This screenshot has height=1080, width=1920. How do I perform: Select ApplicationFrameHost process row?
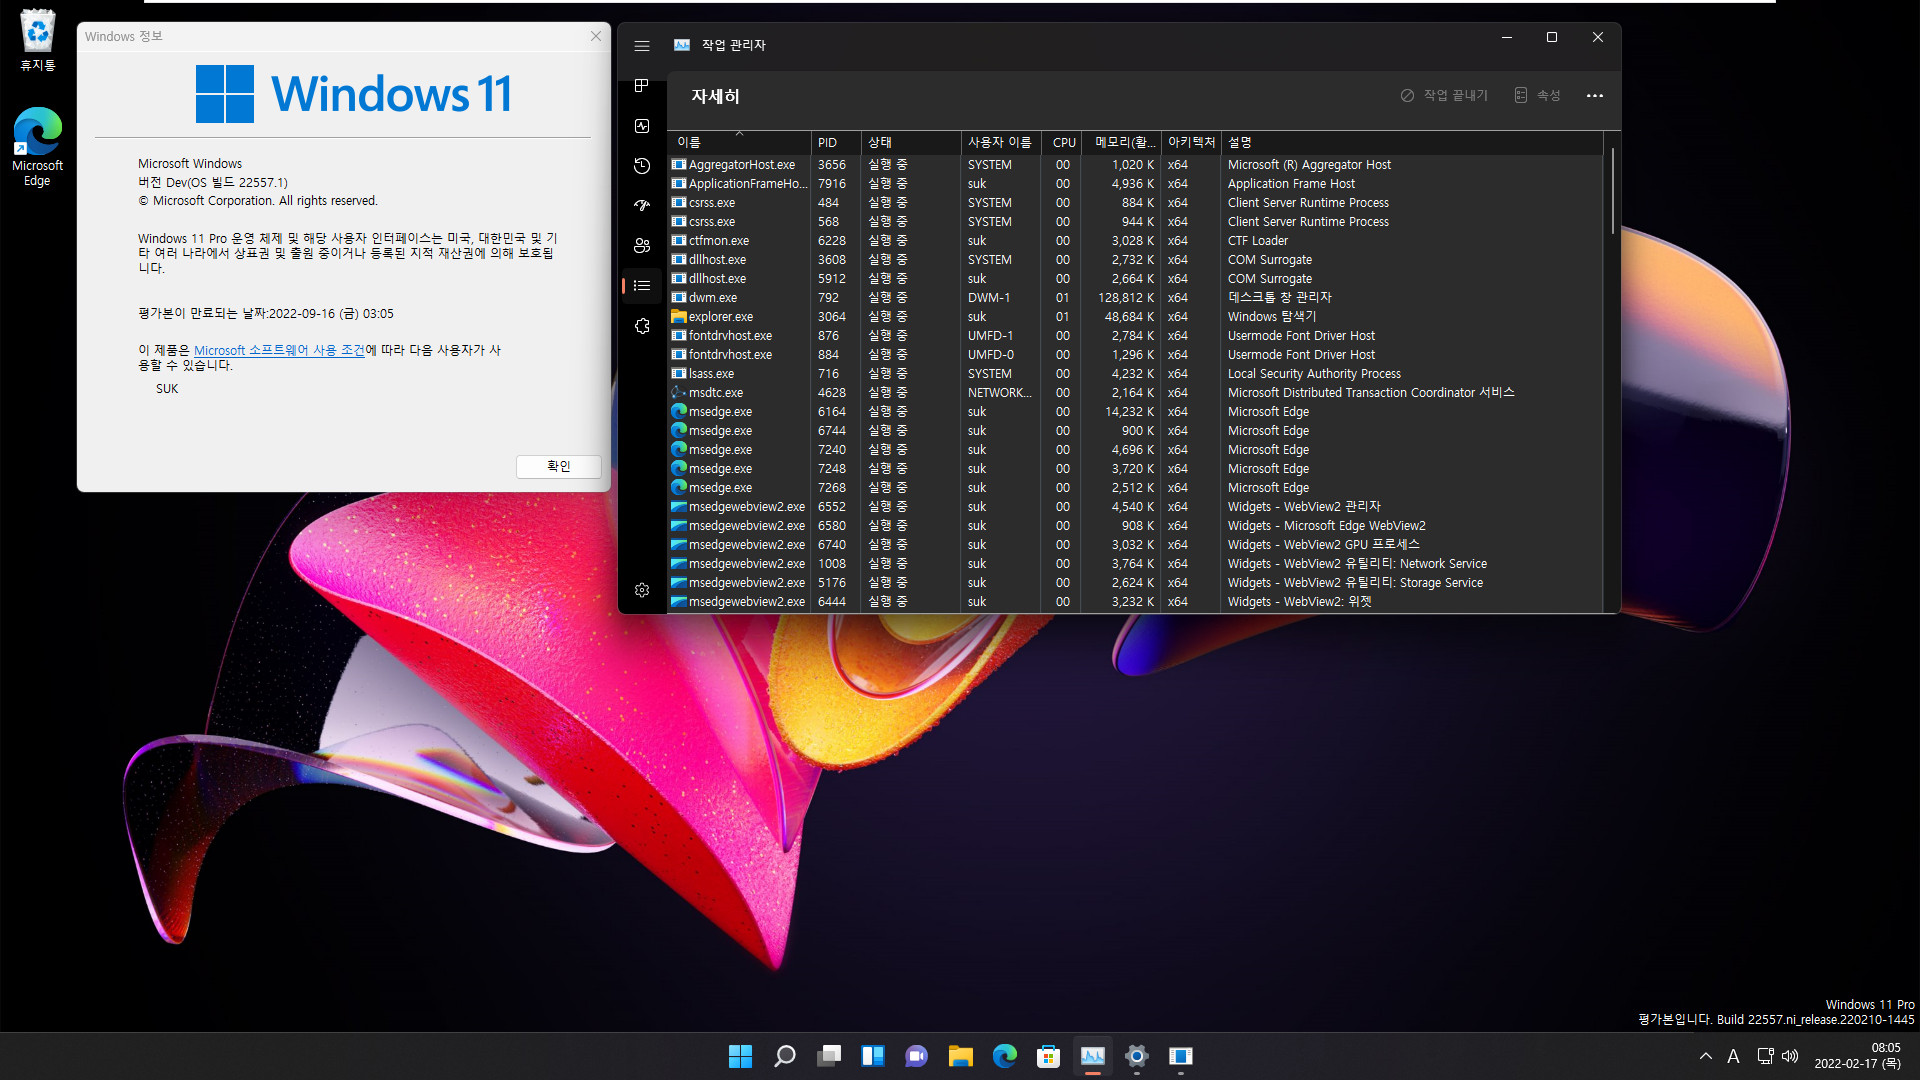point(1136,184)
